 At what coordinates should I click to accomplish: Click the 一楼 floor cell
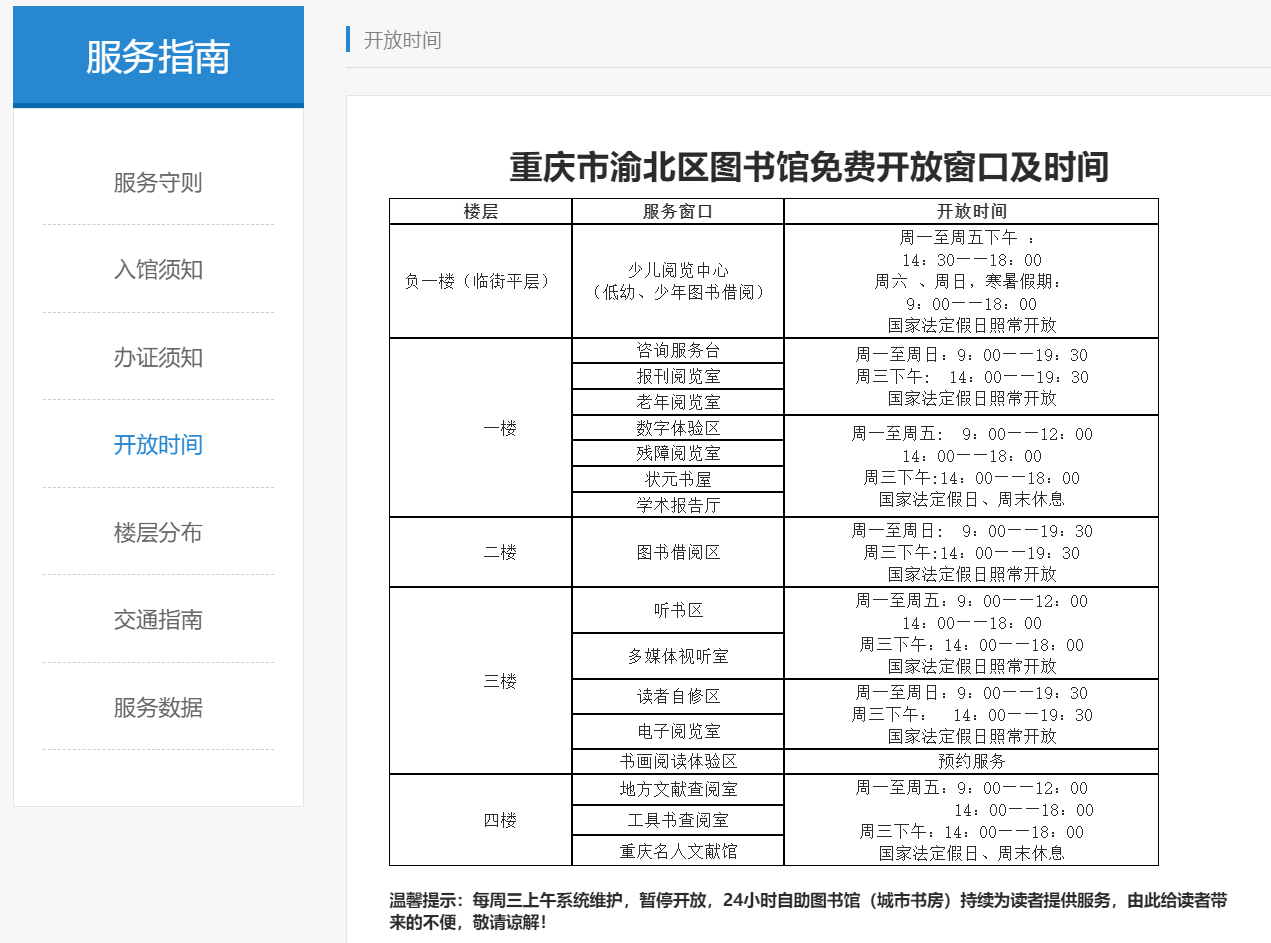tap(480, 428)
